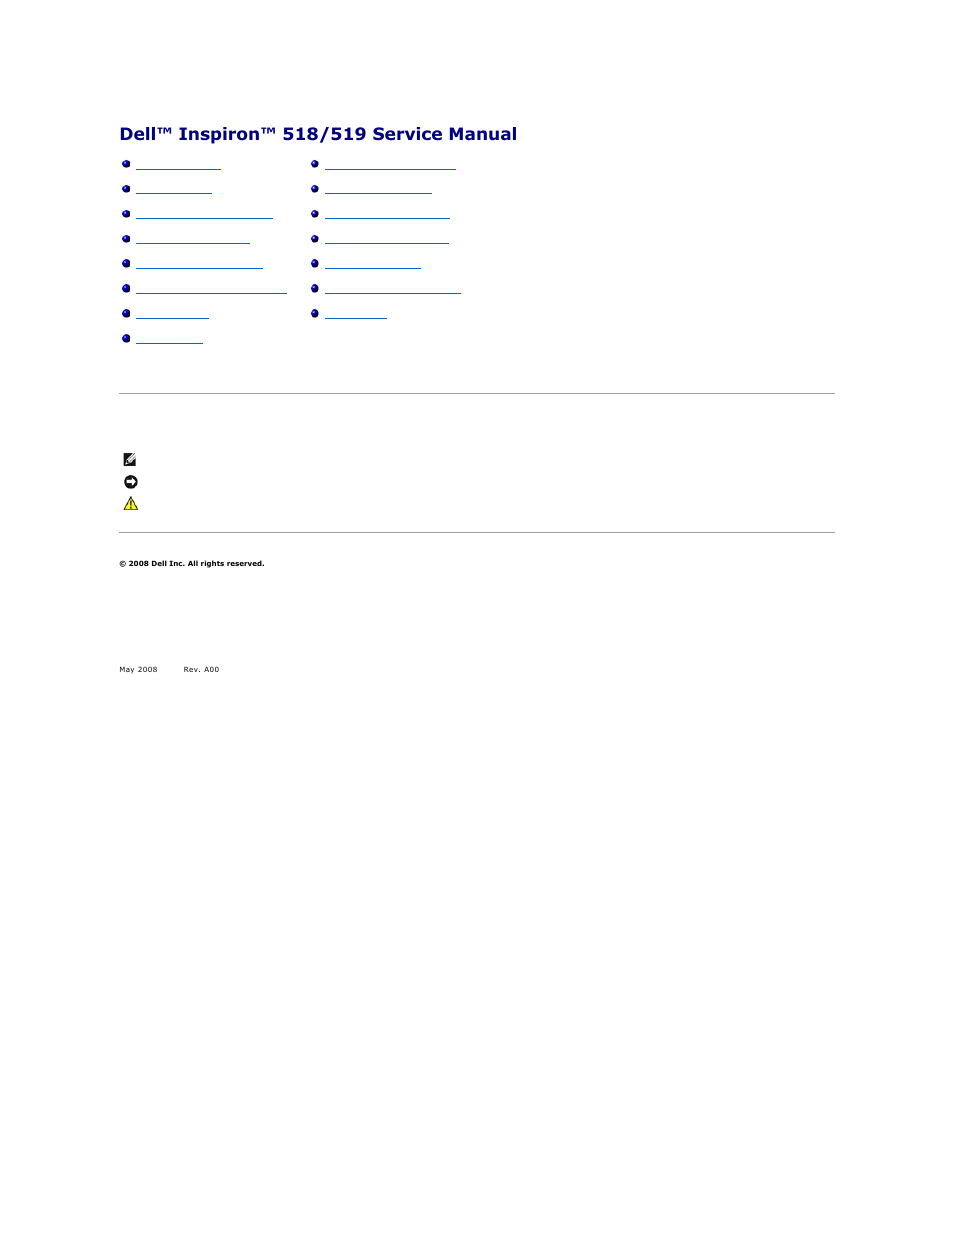Click the top blue bullet in right column
Image resolution: width=954 pixels, height=1235 pixels.
(x=315, y=164)
